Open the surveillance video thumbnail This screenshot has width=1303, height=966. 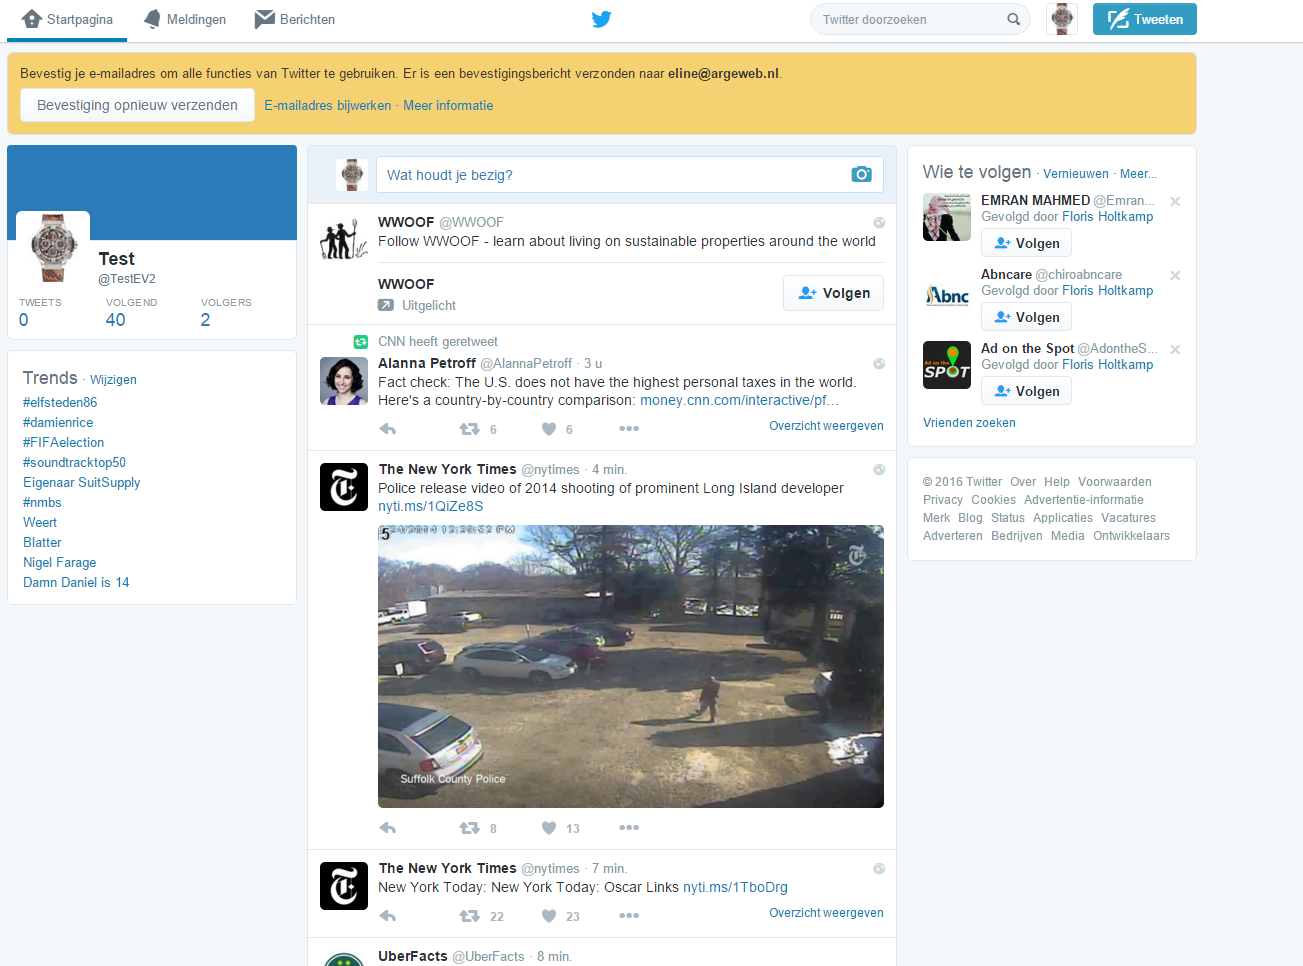pos(630,666)
